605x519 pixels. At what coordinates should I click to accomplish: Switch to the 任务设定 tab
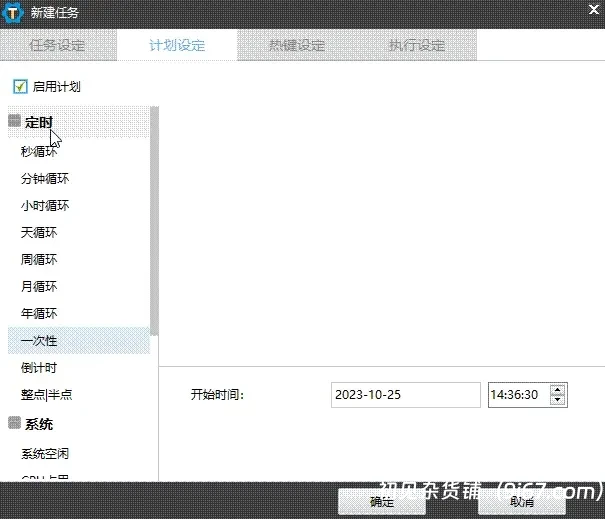(58, 45)
